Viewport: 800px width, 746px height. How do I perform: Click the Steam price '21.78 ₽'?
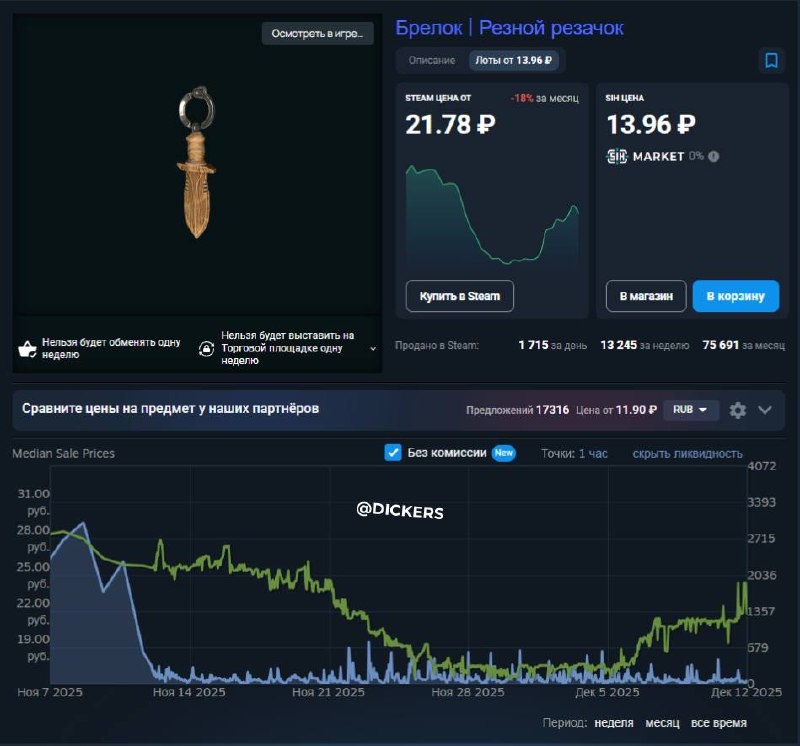[450, 125]
